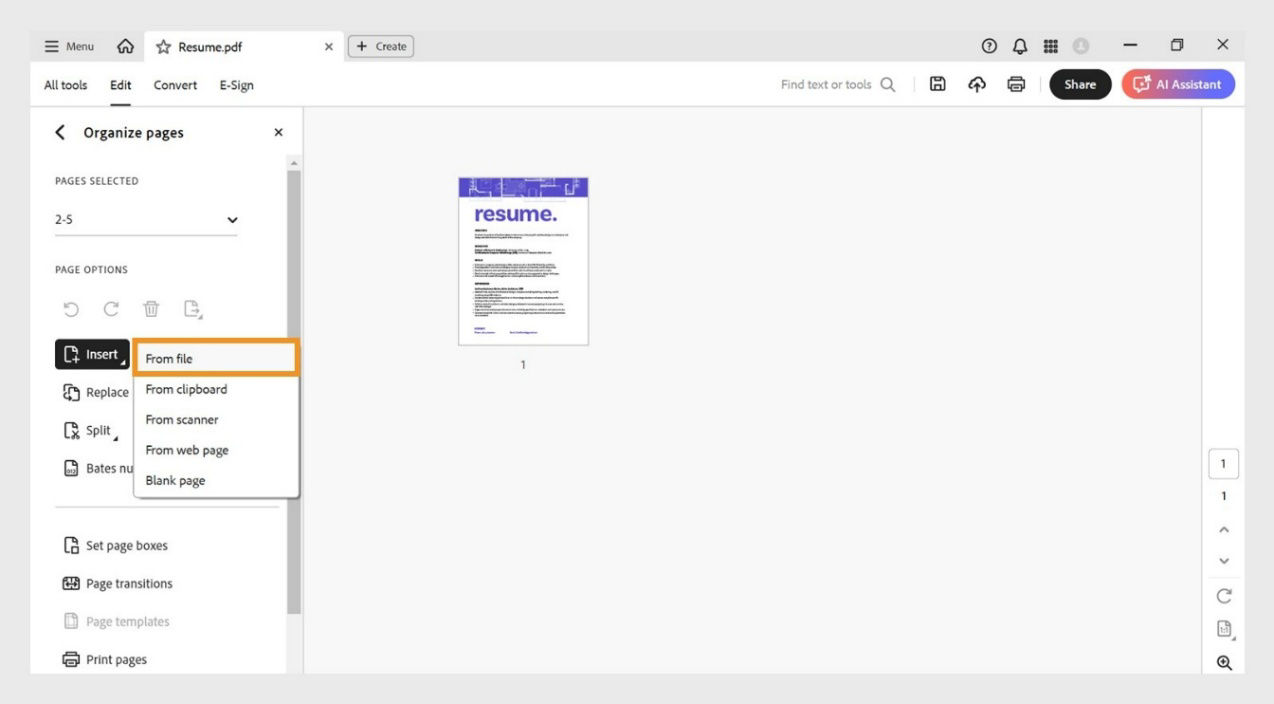Select 'From file' in the Insert menu
Viewport: 1274px width, 704px height.
click(x=167, y=358)
